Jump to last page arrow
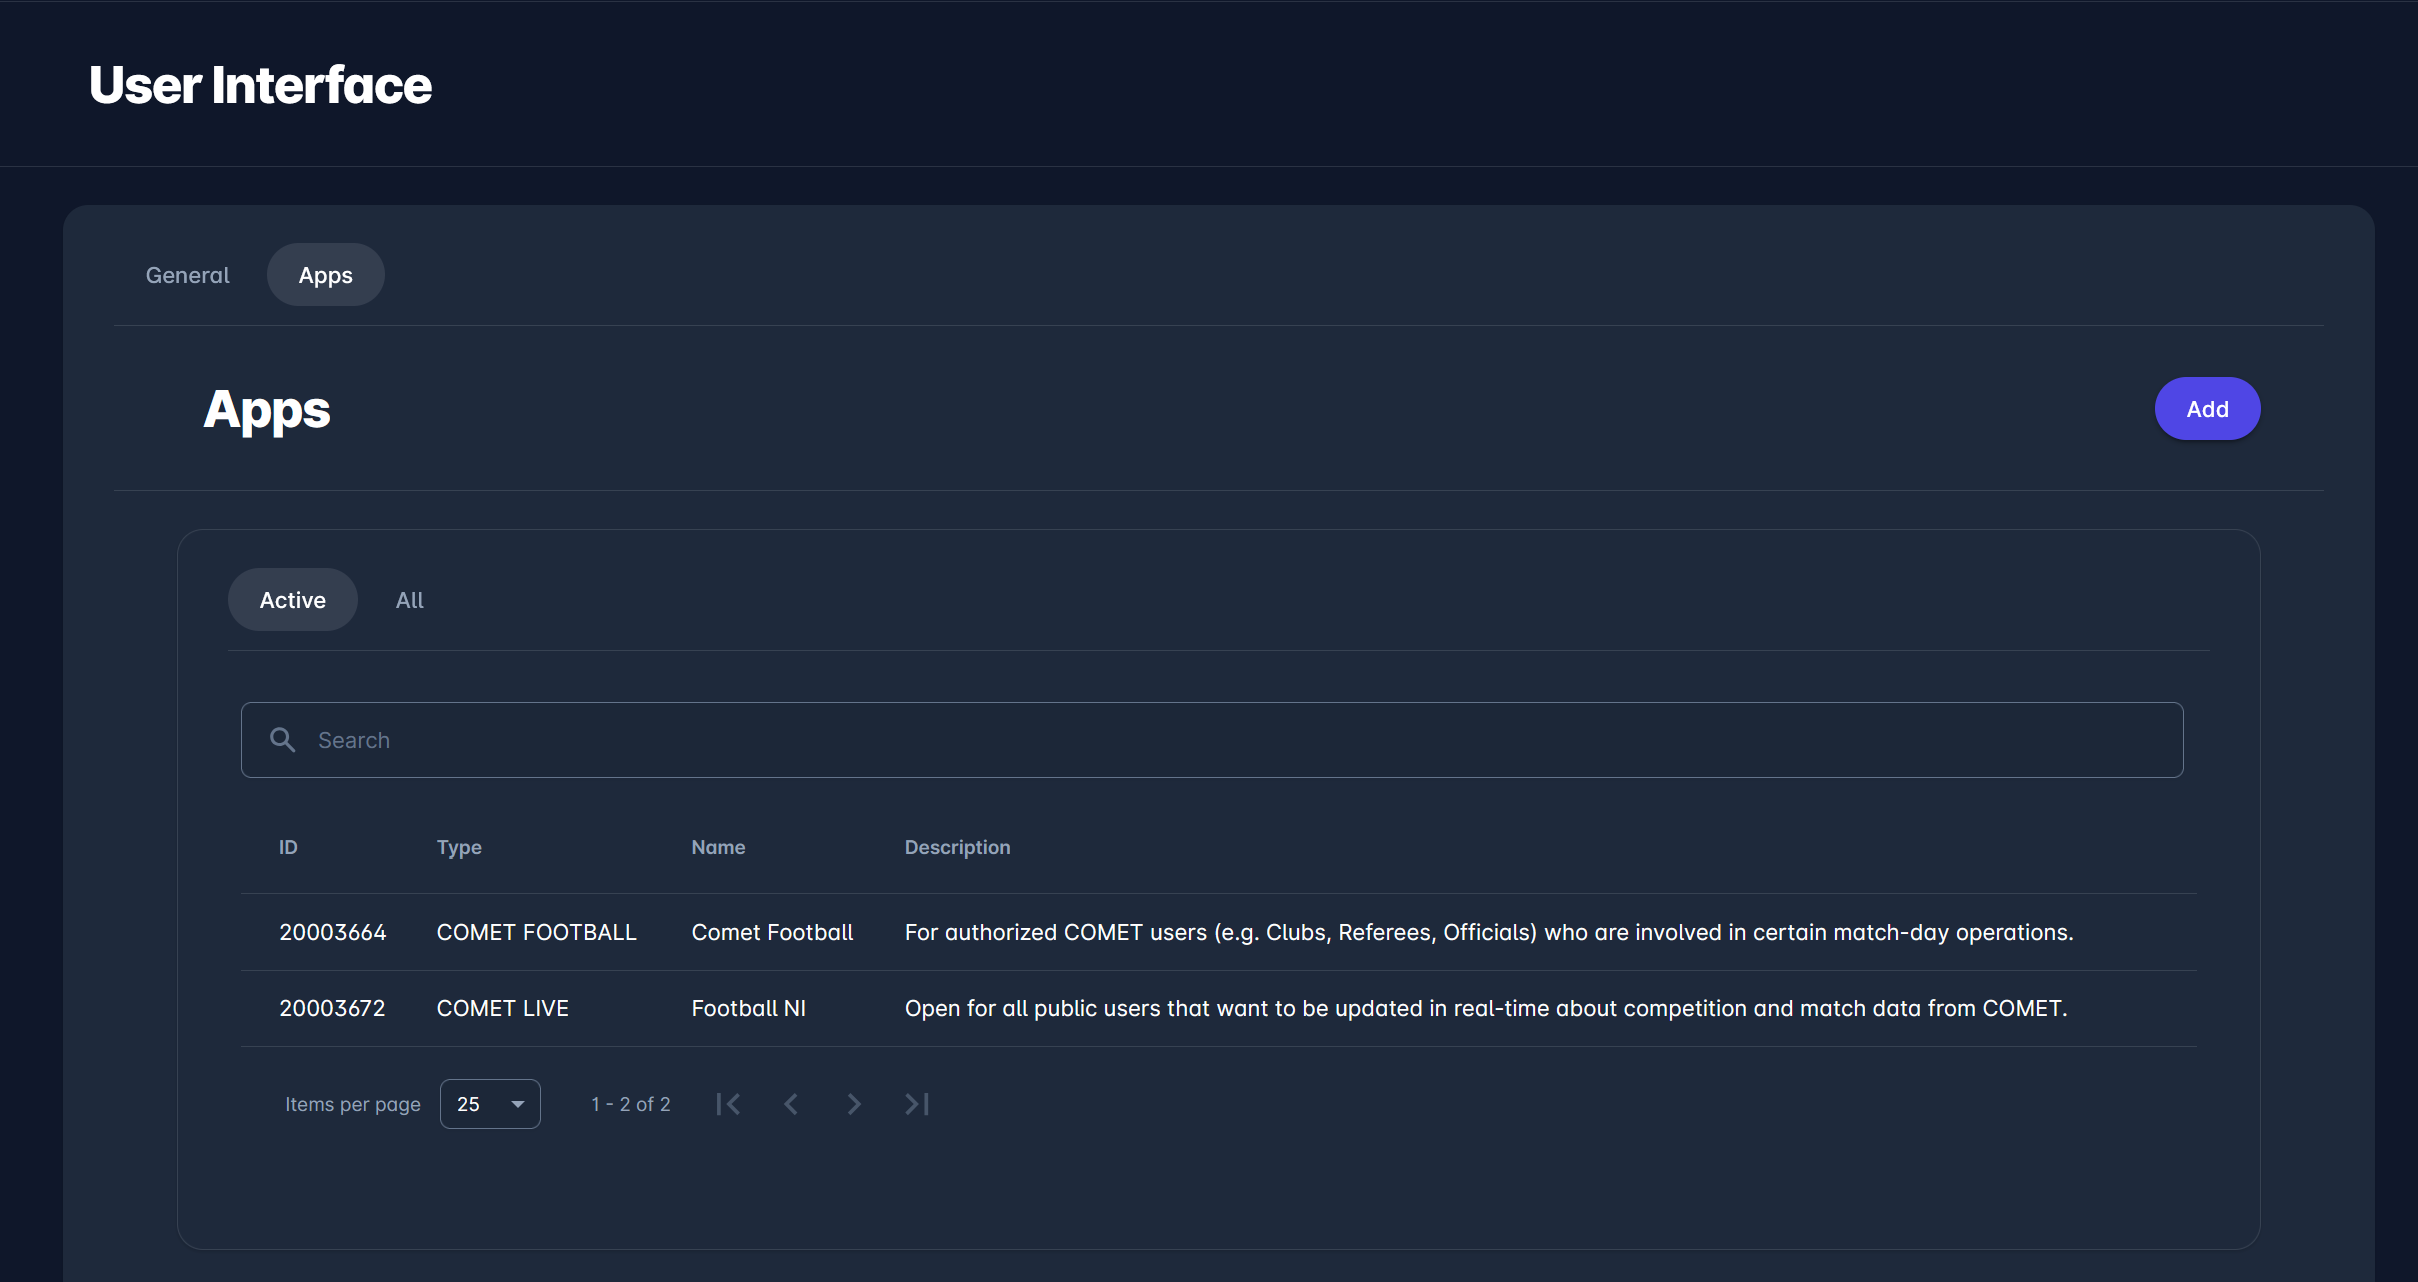 (917, 1104)
